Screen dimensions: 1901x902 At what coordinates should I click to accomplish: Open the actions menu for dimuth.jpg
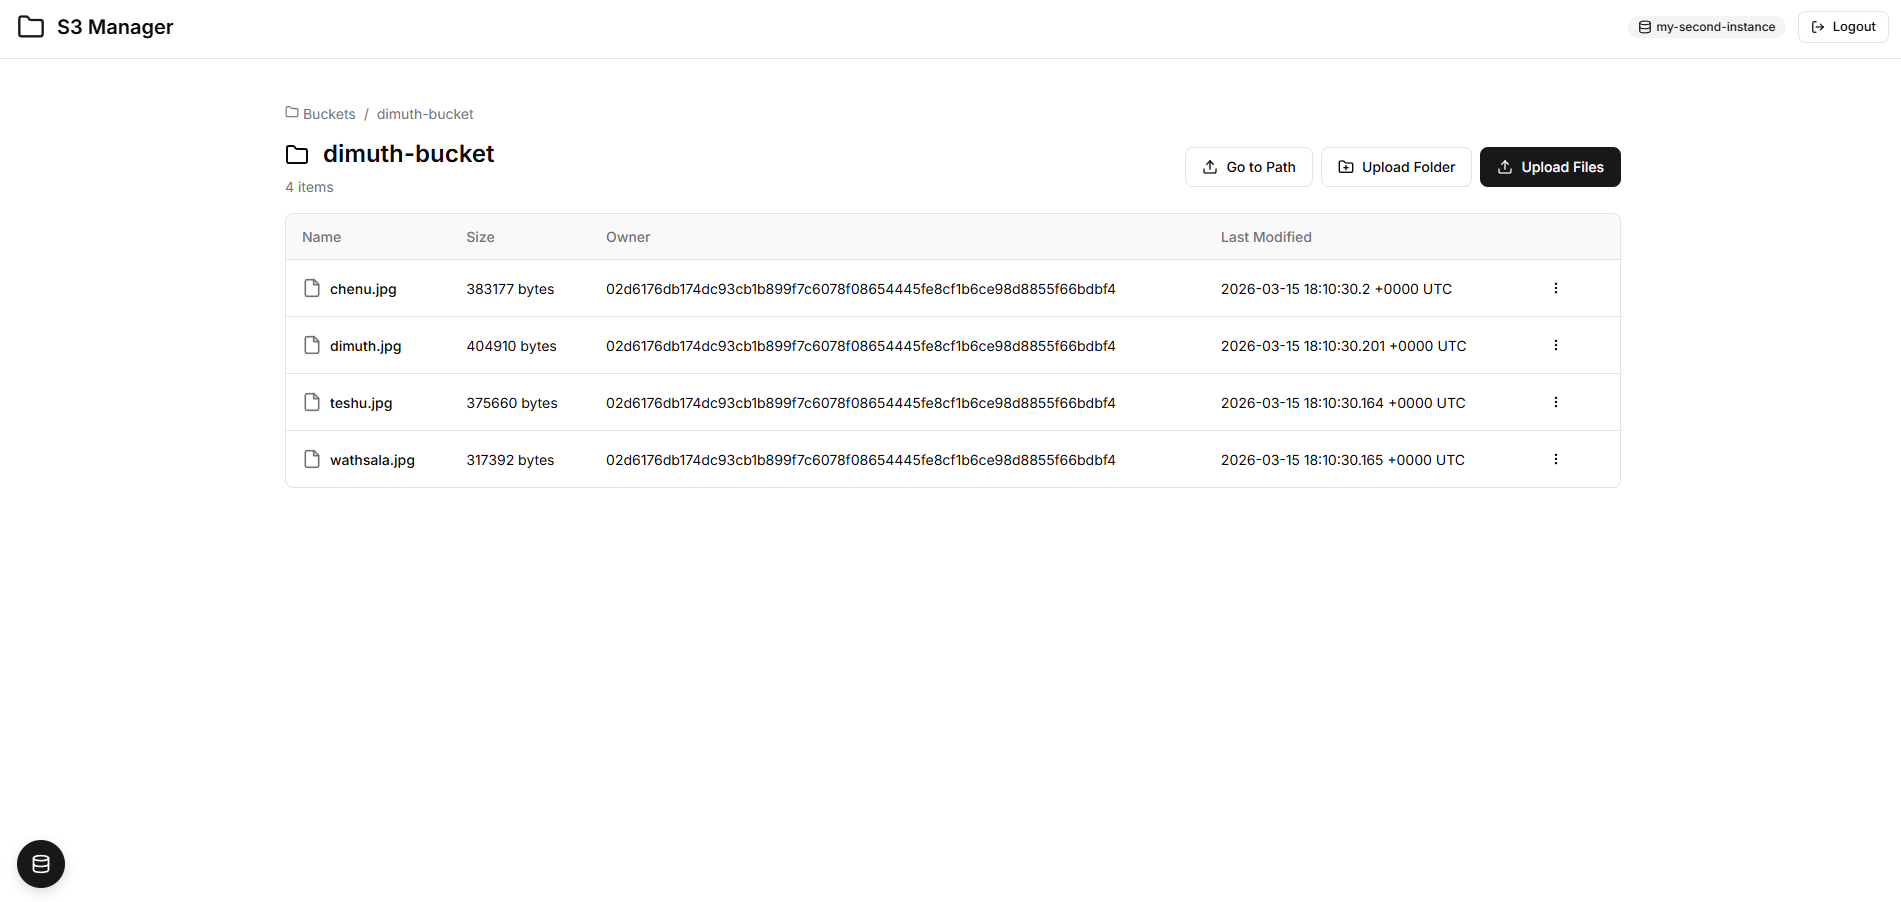pyautogui.click(x=1555, y=345)
